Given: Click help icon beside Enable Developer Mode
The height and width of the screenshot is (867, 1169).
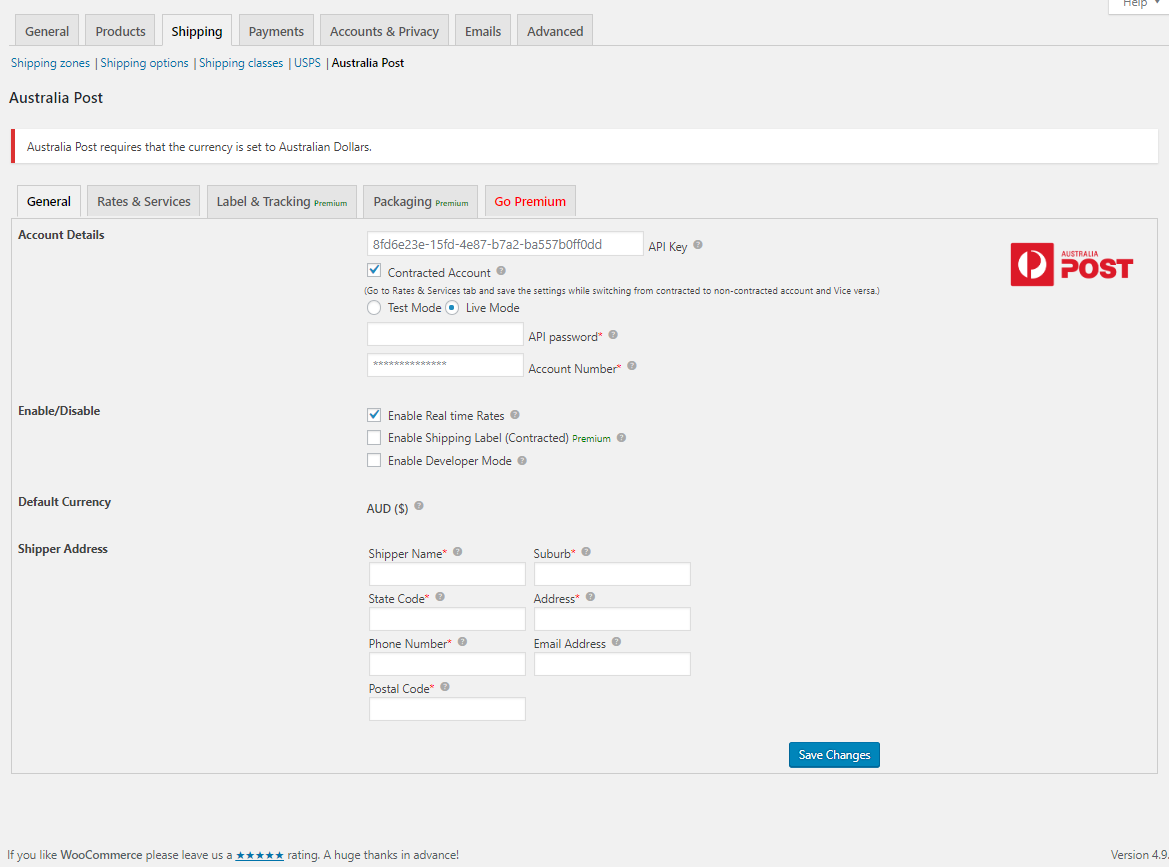Looking at the screenshot, I should coord(522,461).
